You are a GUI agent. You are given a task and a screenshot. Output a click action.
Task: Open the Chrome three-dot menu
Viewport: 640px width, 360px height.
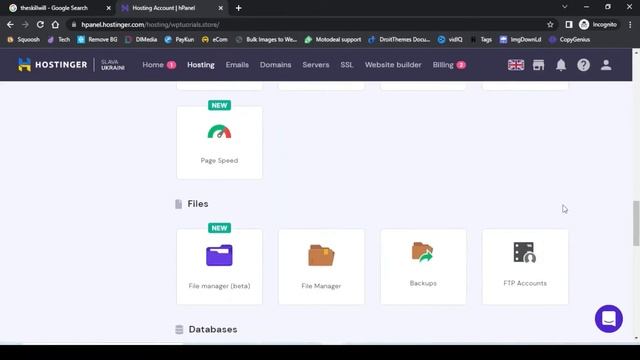click(x=630, y=24)
